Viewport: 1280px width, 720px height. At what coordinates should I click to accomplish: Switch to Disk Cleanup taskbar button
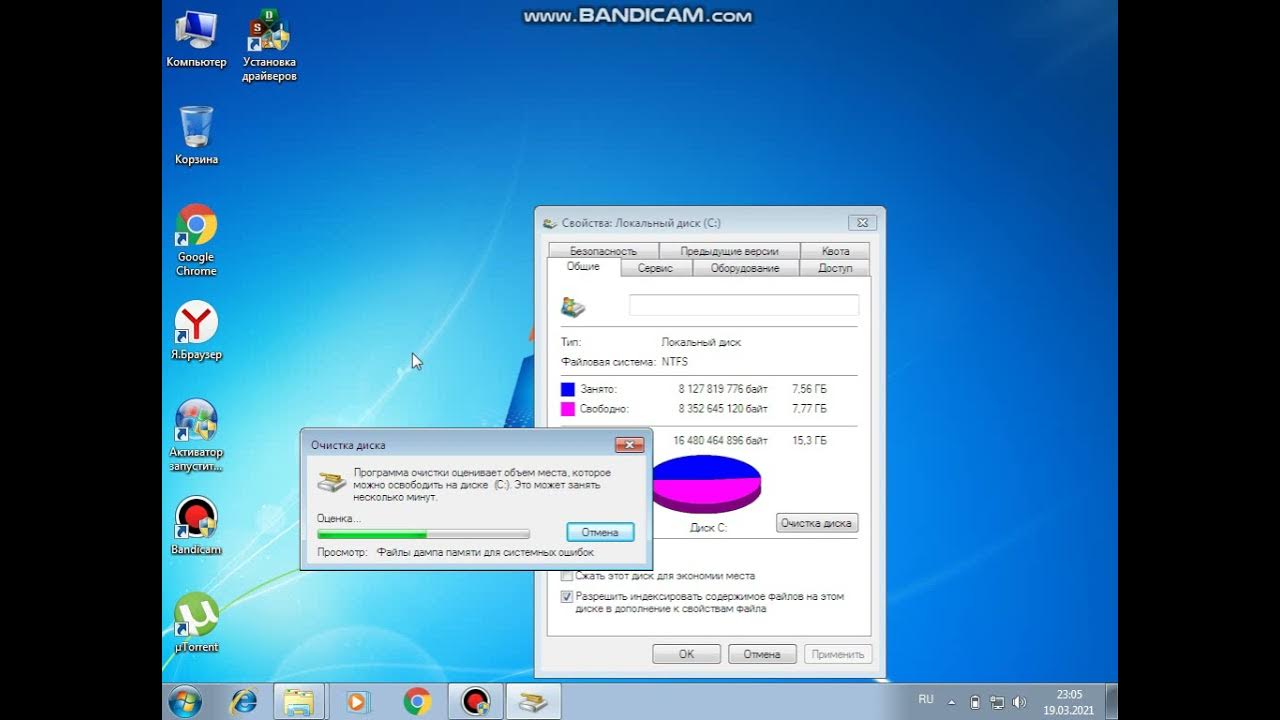[x=533, y=702]
